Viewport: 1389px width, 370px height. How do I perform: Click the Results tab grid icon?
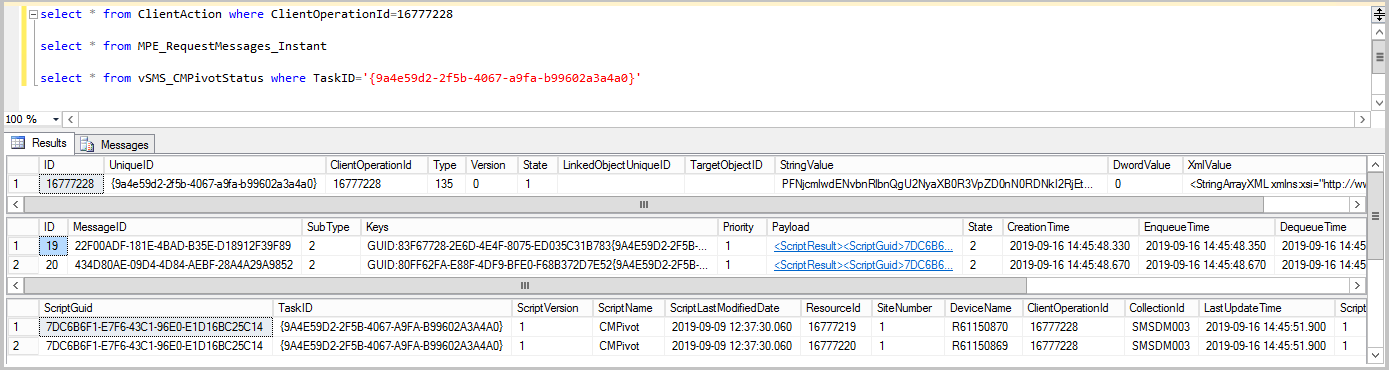[18, 143]
